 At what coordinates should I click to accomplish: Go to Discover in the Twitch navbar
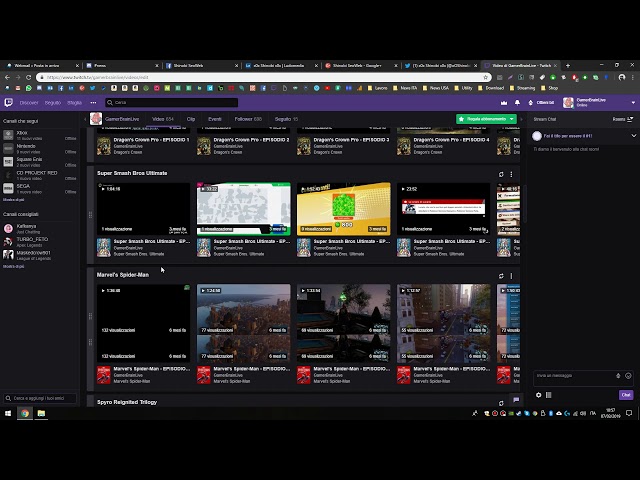point(29,103)
